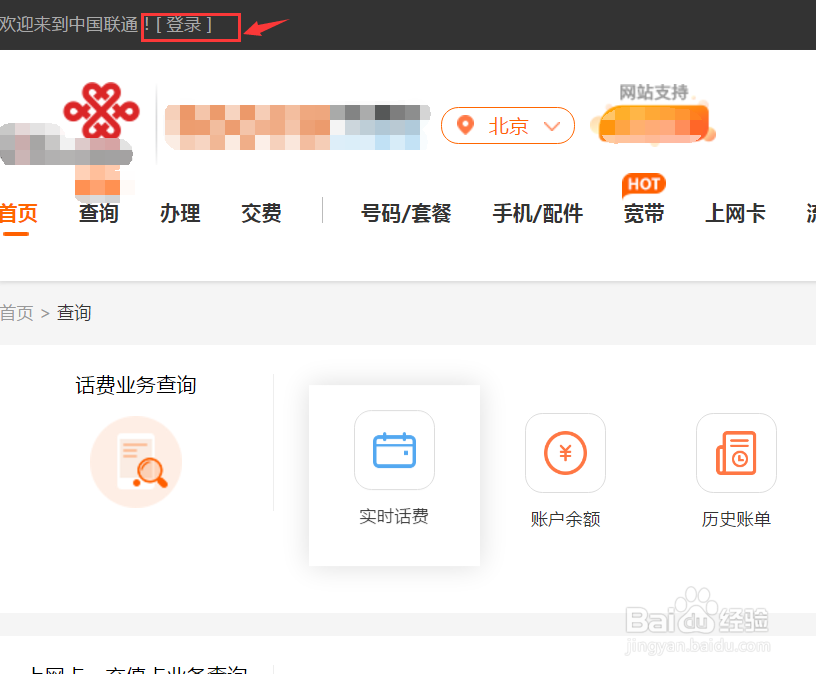This screenshot has height=674, width=816.
Task: Open 账户余额 via the yuan coin icon
Action: 565,453
